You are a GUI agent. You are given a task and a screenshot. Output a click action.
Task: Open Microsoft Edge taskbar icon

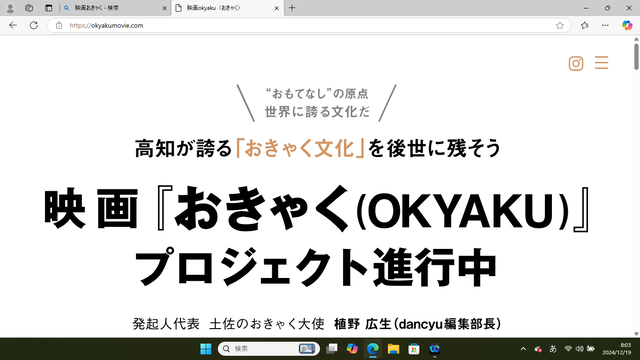tap(373, 349)
